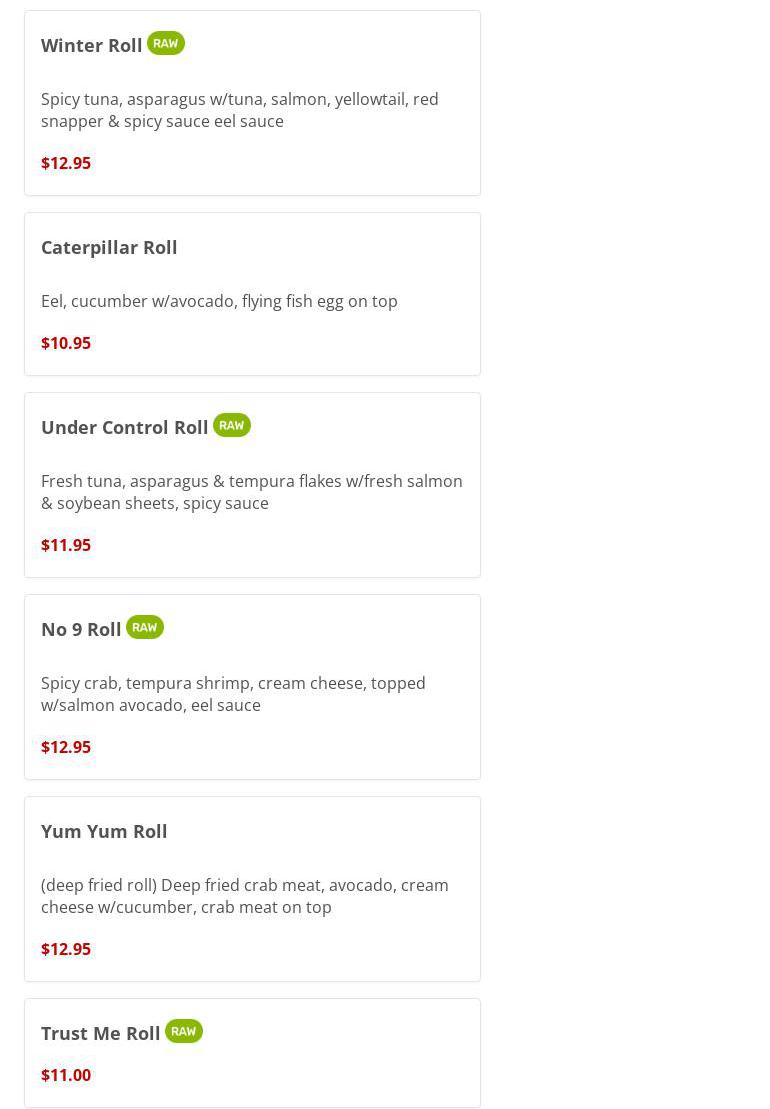Open the Winter Roll item title
The width and height of the screenshot is (770, 1109).
click(92, 45)
